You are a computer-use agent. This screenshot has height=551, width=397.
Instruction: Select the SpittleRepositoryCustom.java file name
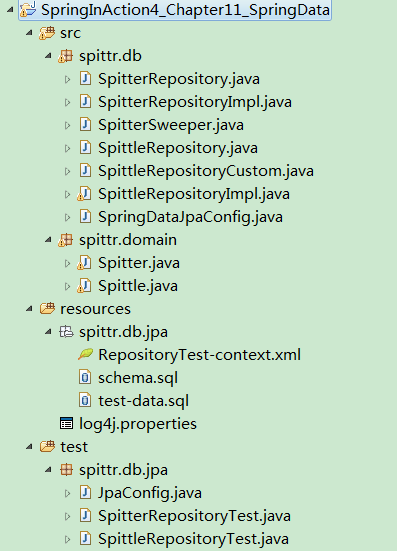pyautogui.click(x=206, y=171)
